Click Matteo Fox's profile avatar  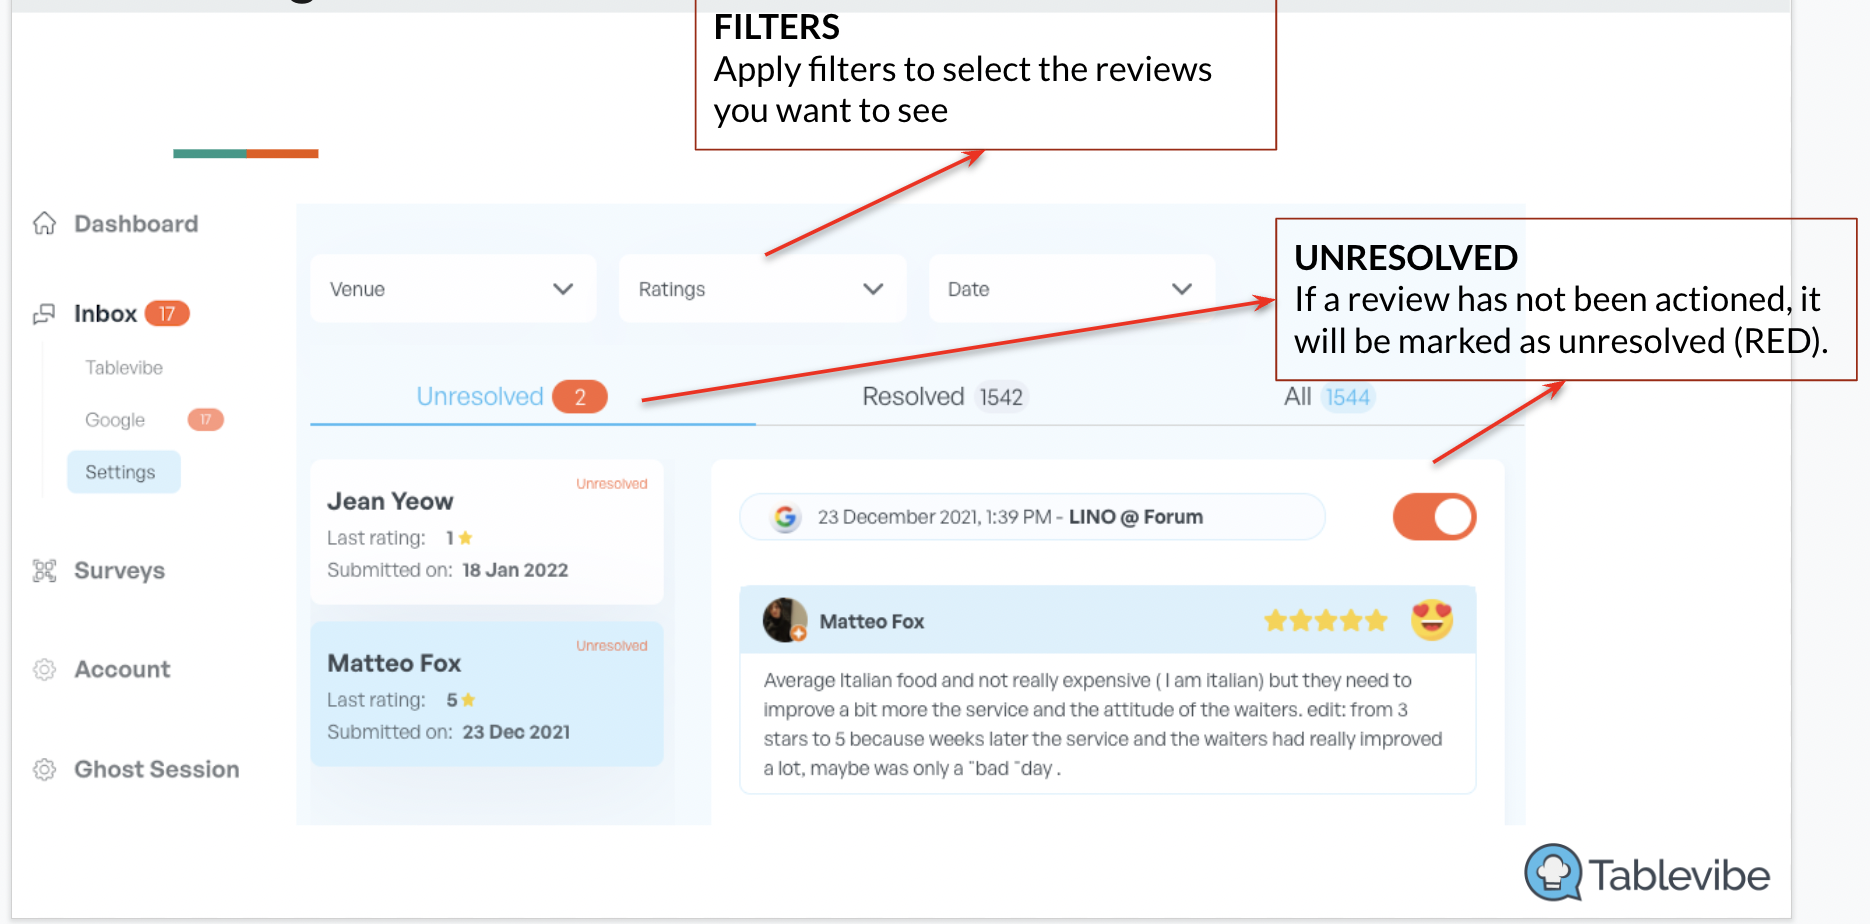(785, 620)
